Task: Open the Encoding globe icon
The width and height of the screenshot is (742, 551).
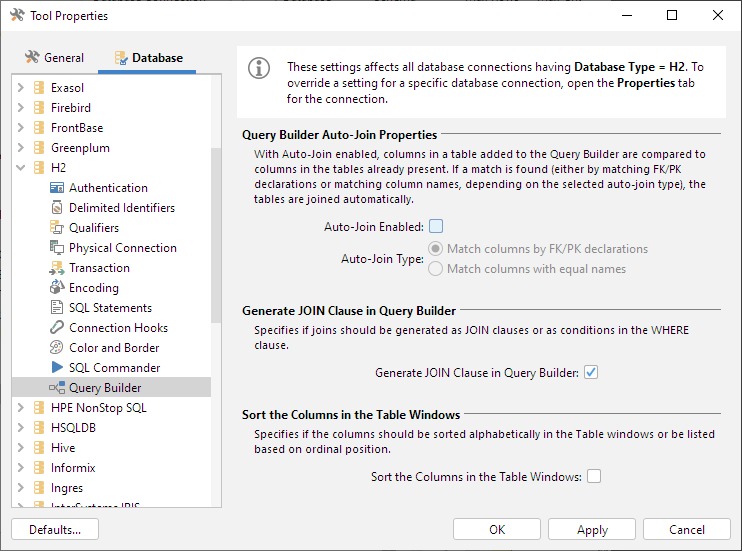Action: (x=57, y=288)
